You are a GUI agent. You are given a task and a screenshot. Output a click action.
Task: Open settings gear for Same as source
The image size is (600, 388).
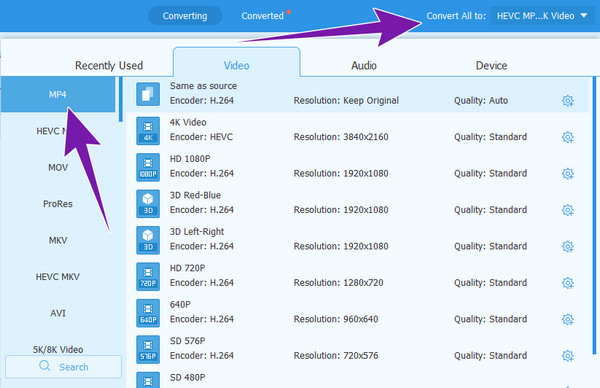pos(567,101)
